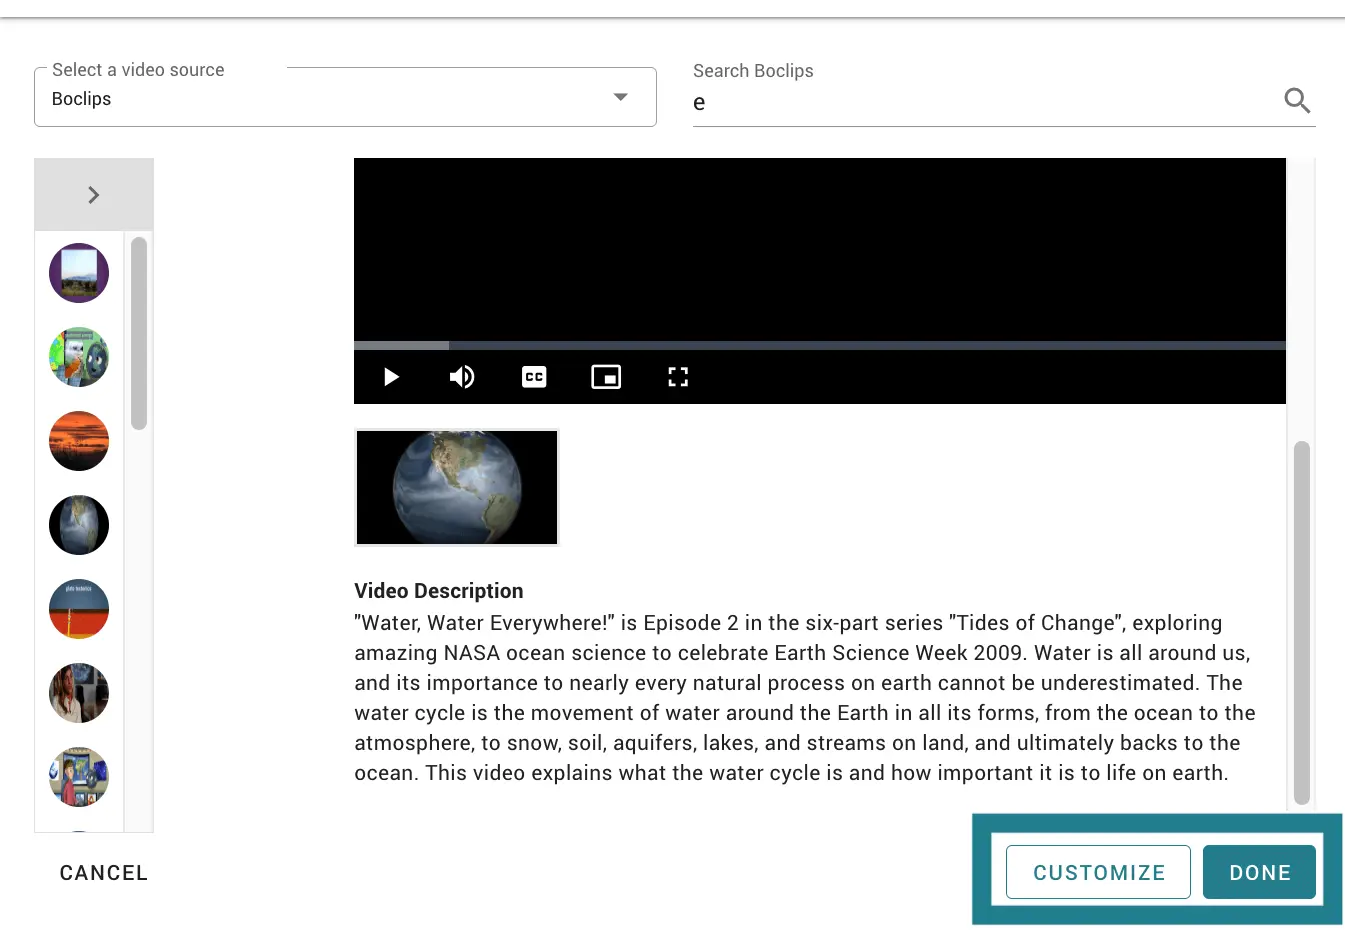Select the plate tectonics video thumbnail
The height and width of the screenshot is (930, 1345).
click(79, 609)
